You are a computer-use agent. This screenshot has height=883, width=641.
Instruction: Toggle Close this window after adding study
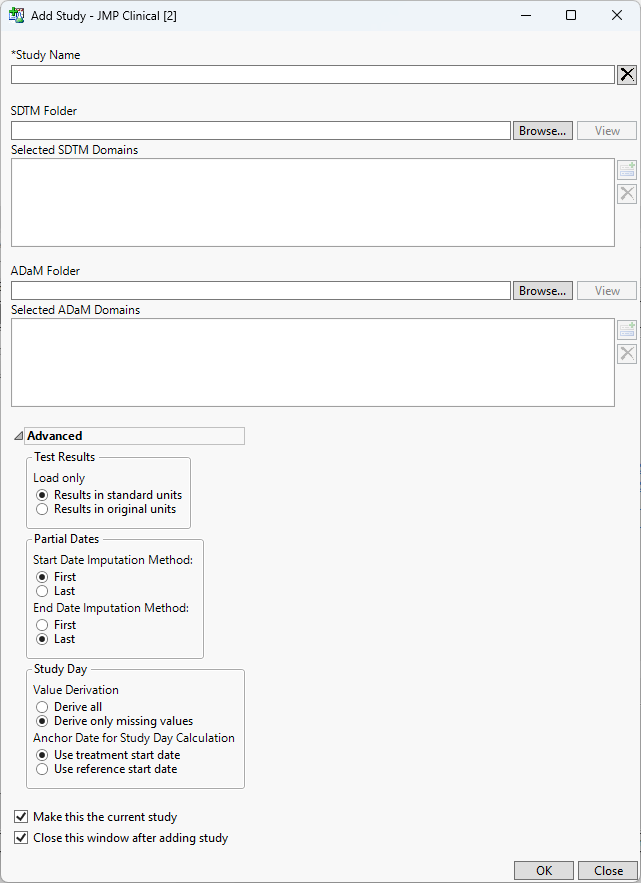coord(21,838)
